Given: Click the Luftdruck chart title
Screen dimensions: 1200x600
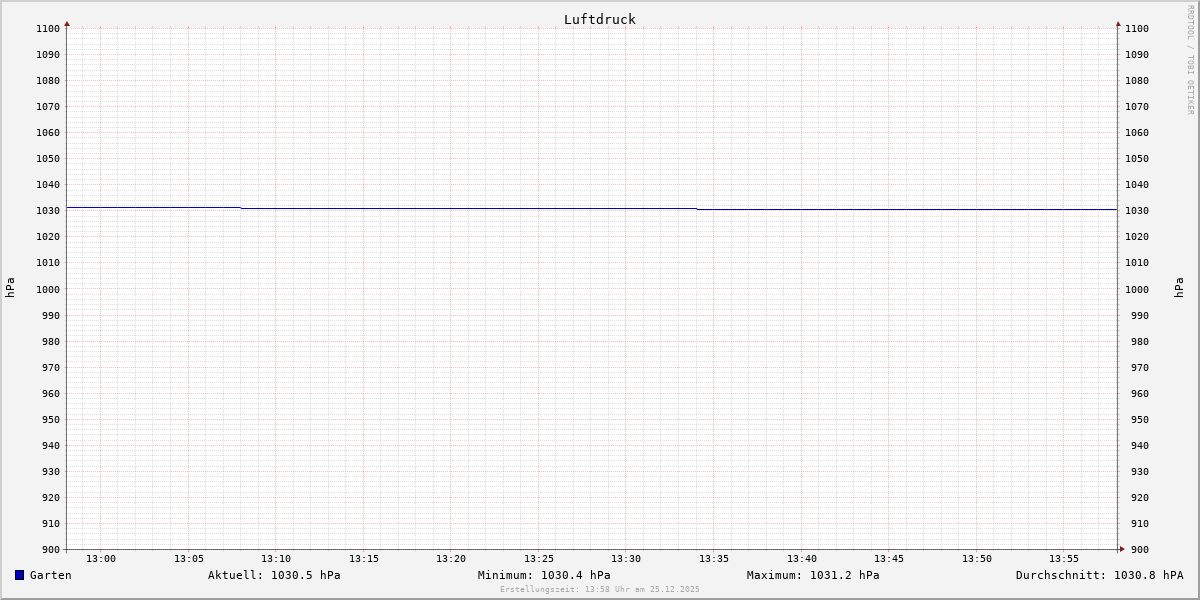Looking at the screenshot, I should point(599,19).
